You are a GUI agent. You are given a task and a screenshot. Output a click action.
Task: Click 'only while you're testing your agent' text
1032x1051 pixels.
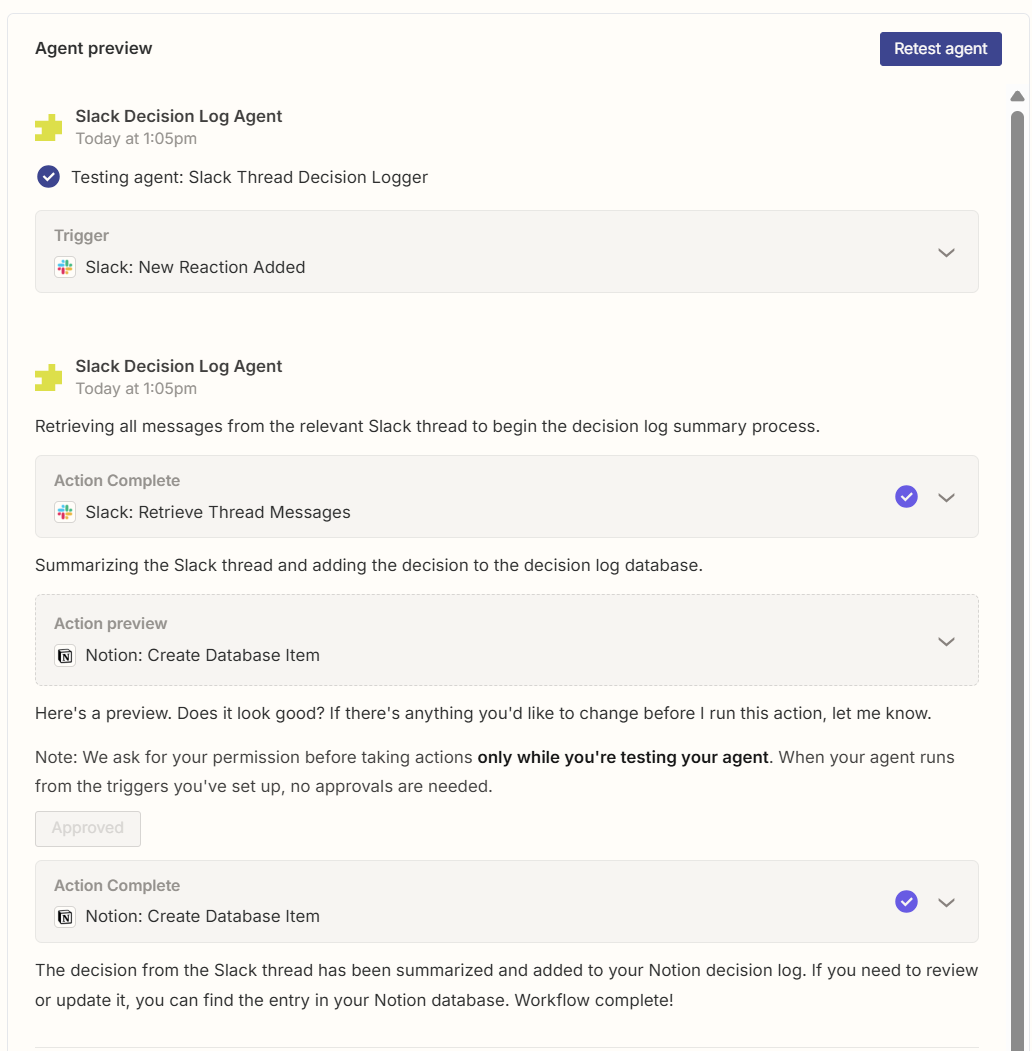(623, 757)
